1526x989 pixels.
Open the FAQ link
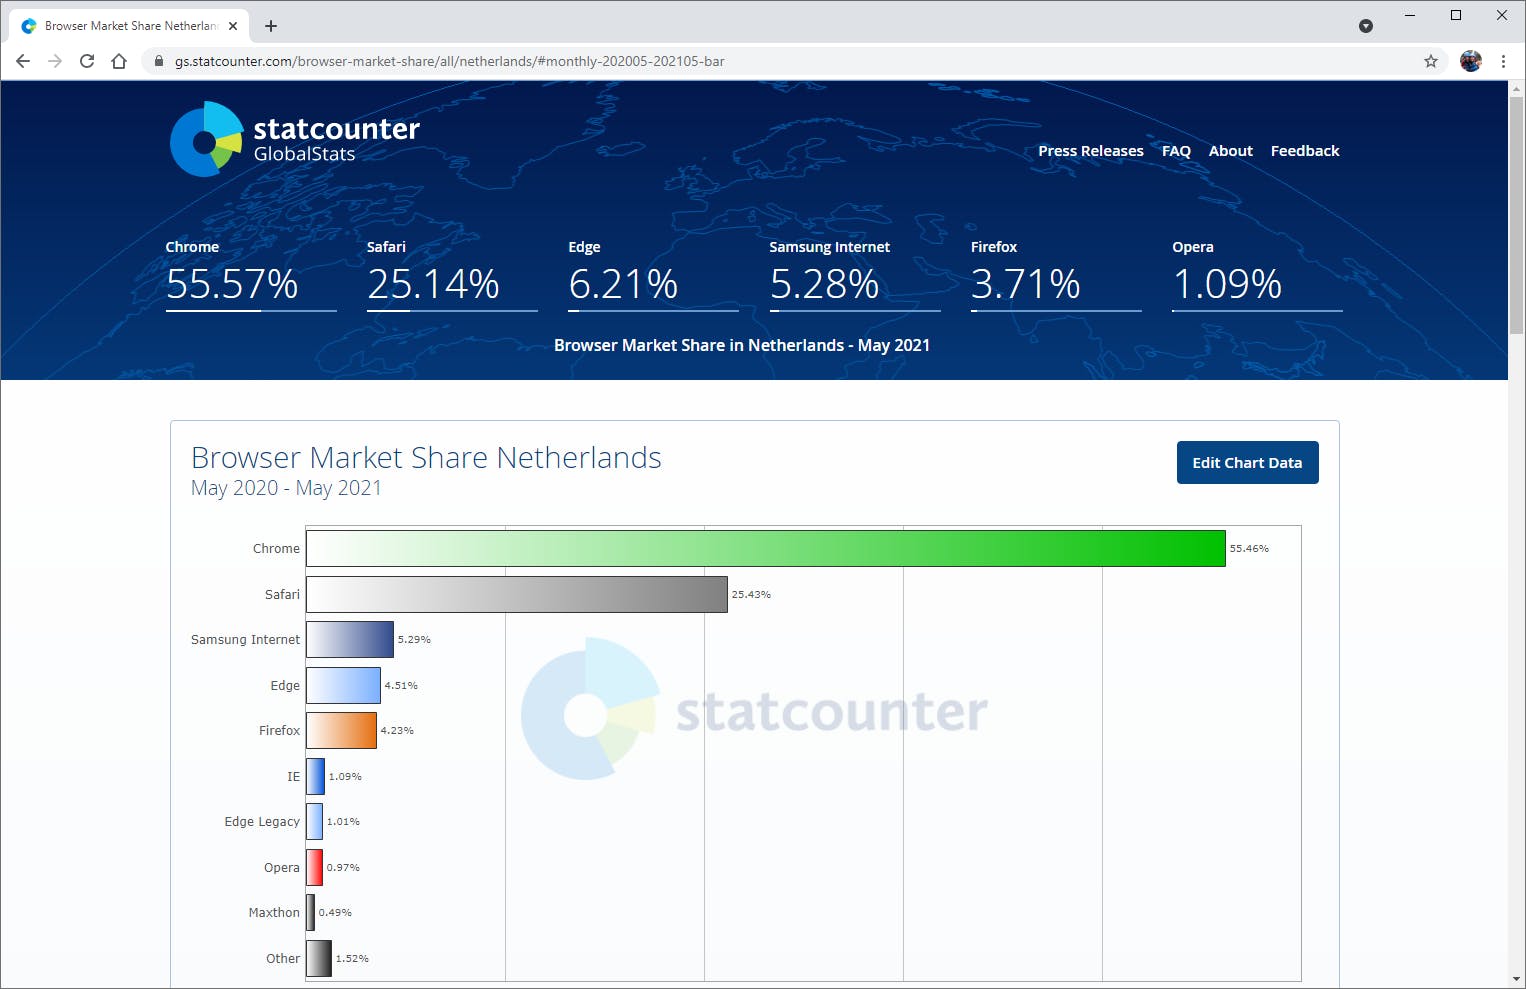[x=1176, y=151]
